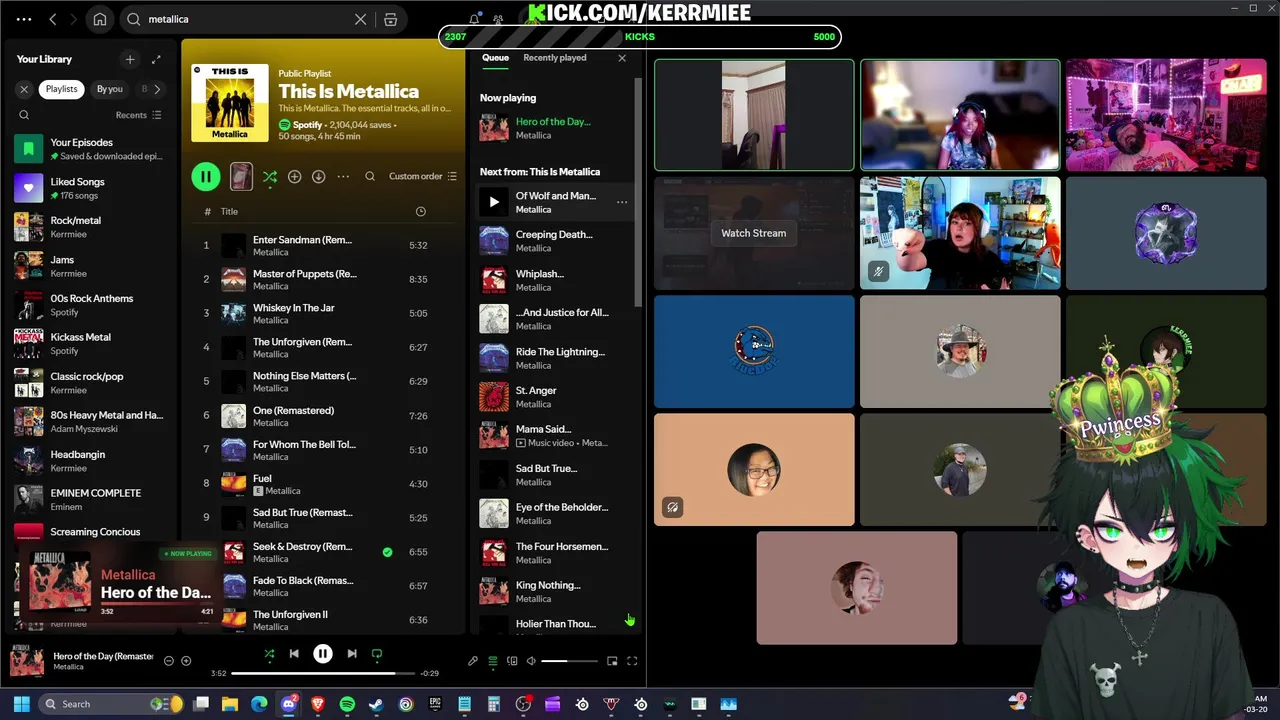This screenshot has width=1280, height=720.
Task: Switch to the Recently played tab
Action: (x=555, y=58)
